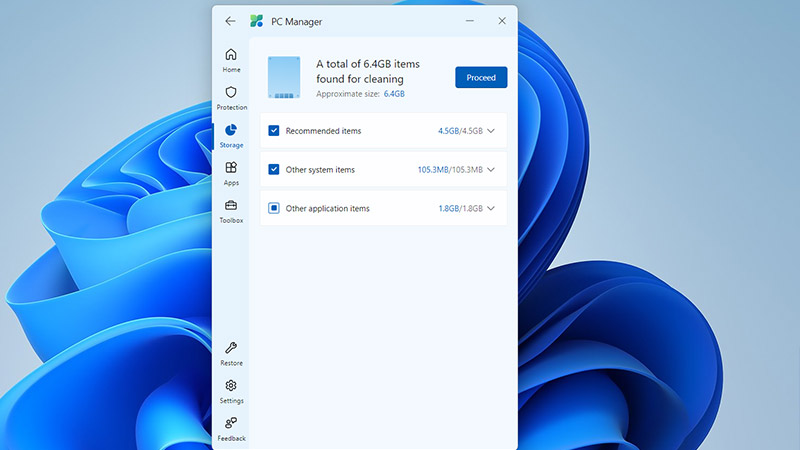Viewport: 800px width, 450px height.
Task: Open the Restore tool
Action: 231,353
